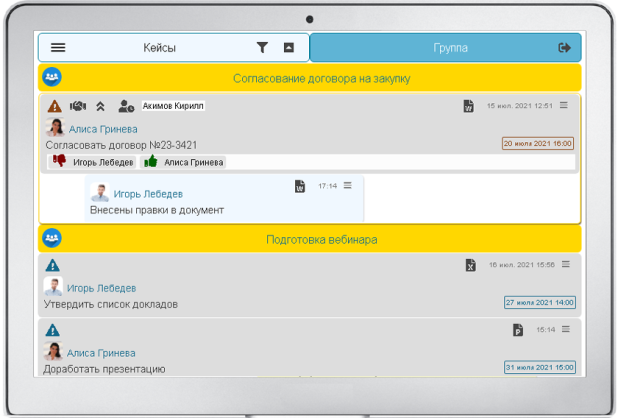Click the warning triangle on Доработать презентацию task
Image resolution: width=618 pixels, height=418 pixels.
pos(53,330)
